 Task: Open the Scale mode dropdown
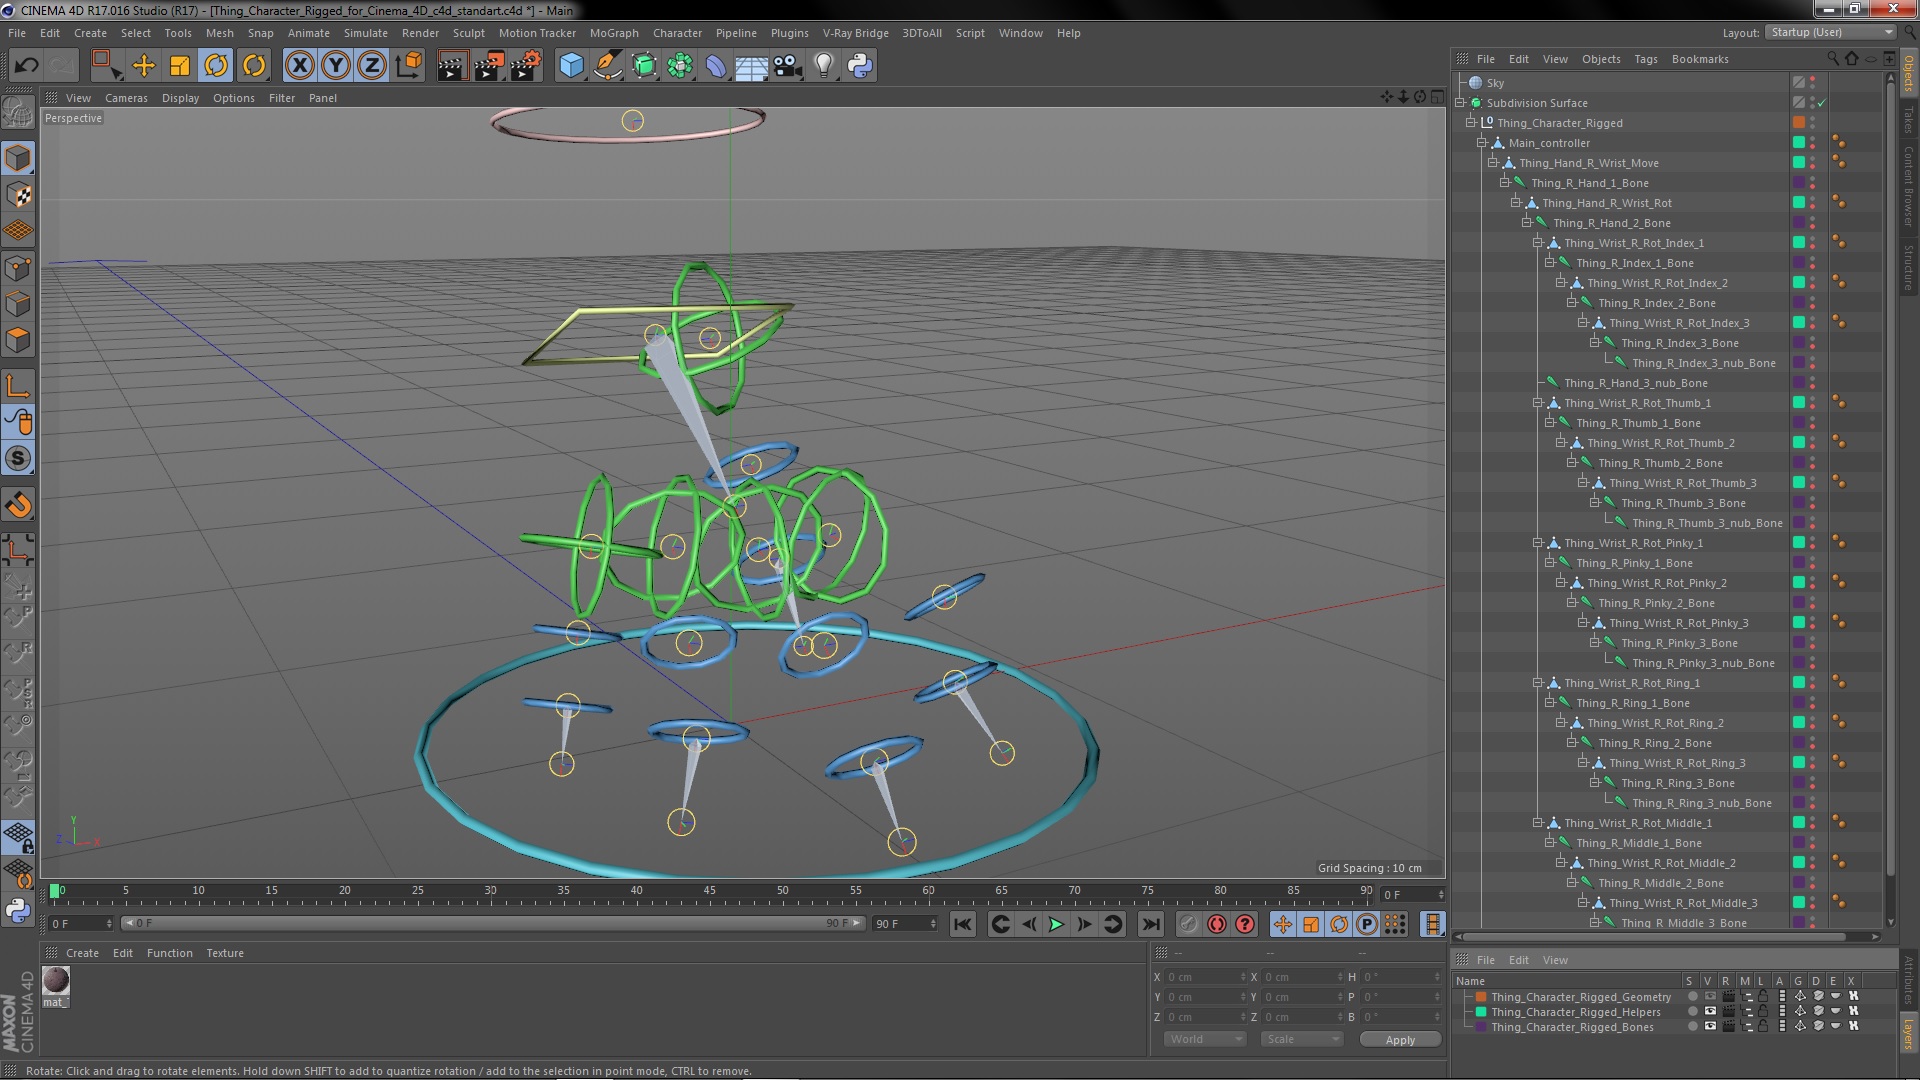[x=1301, y=1039]
